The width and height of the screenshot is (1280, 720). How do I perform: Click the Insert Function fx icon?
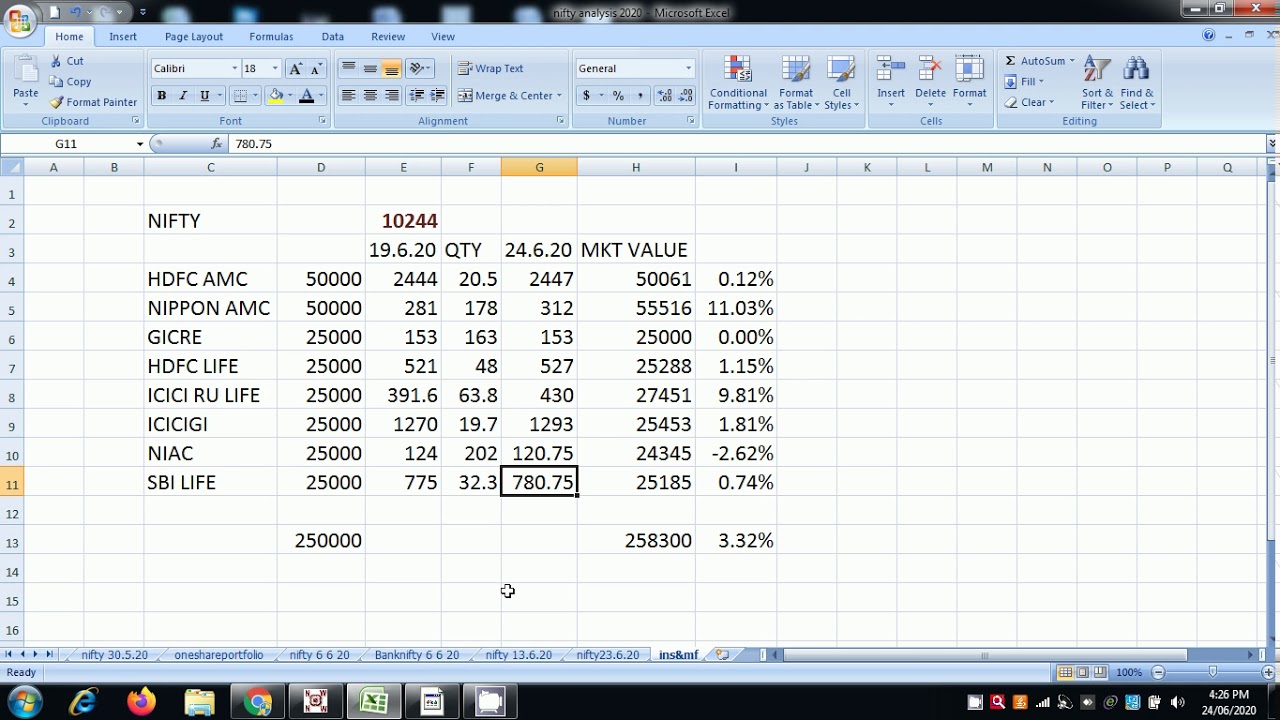tap(216, 144)
